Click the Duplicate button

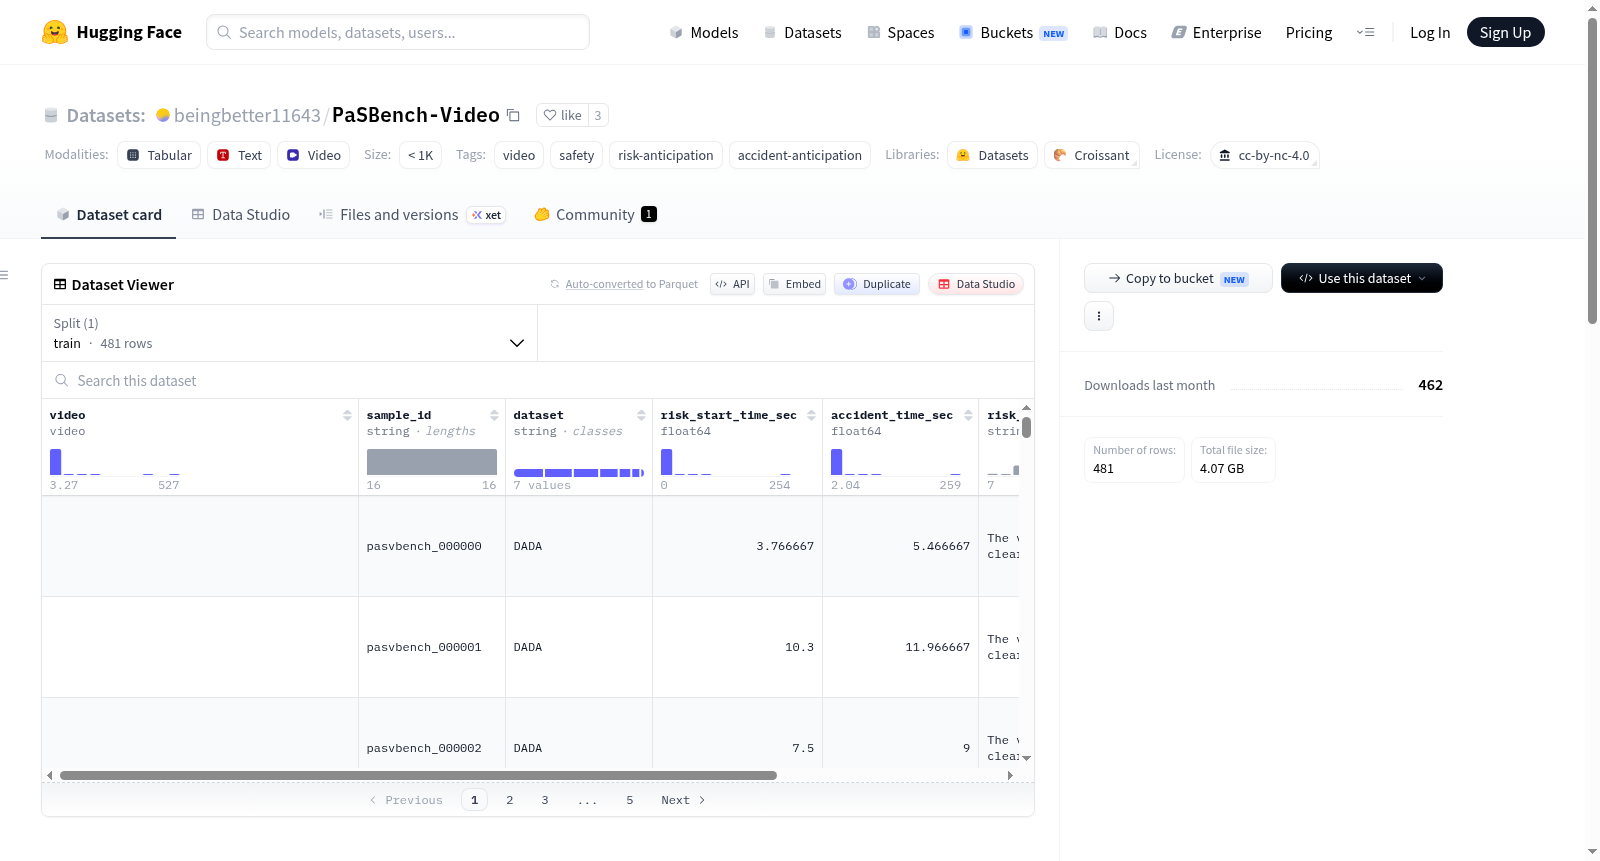pos(877,284)
